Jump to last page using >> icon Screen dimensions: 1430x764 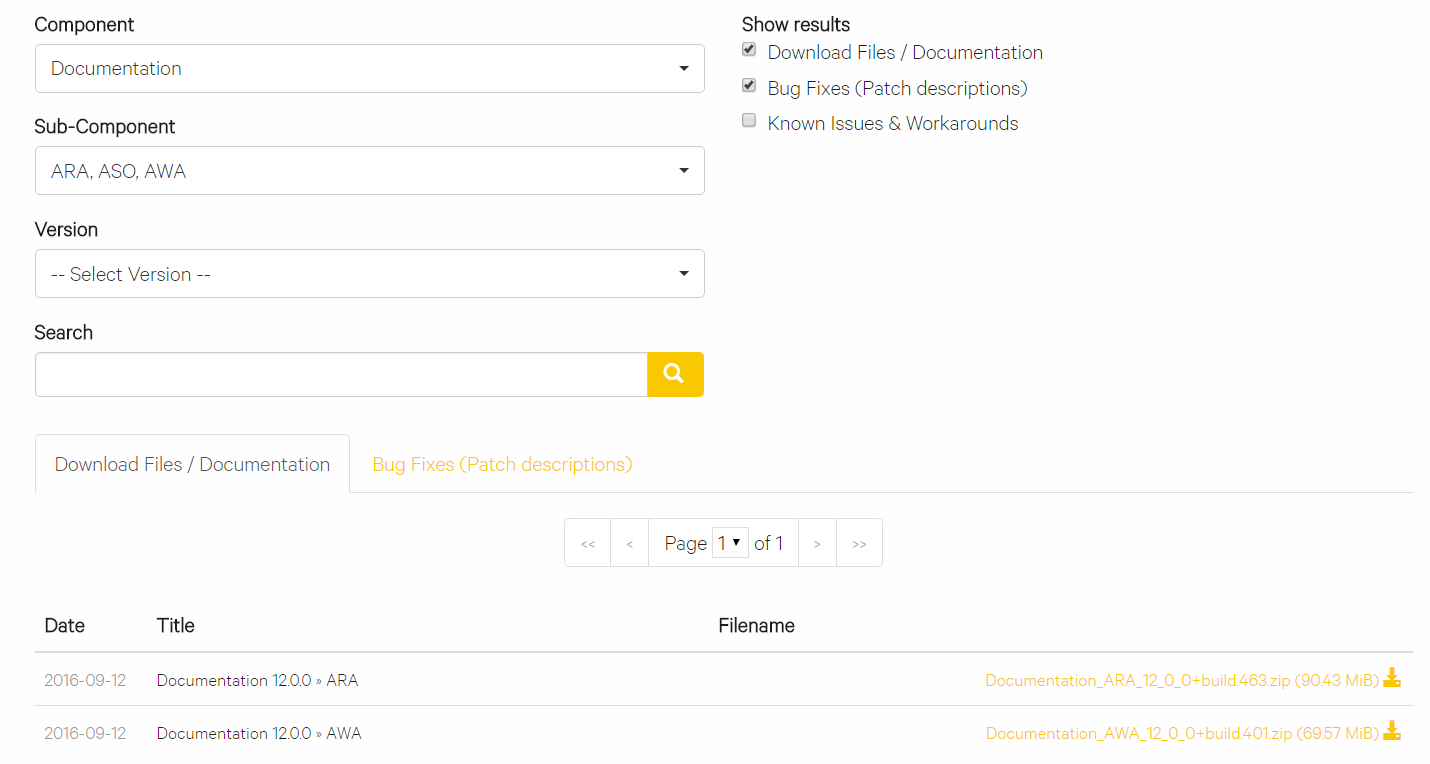tap(859, 542)
